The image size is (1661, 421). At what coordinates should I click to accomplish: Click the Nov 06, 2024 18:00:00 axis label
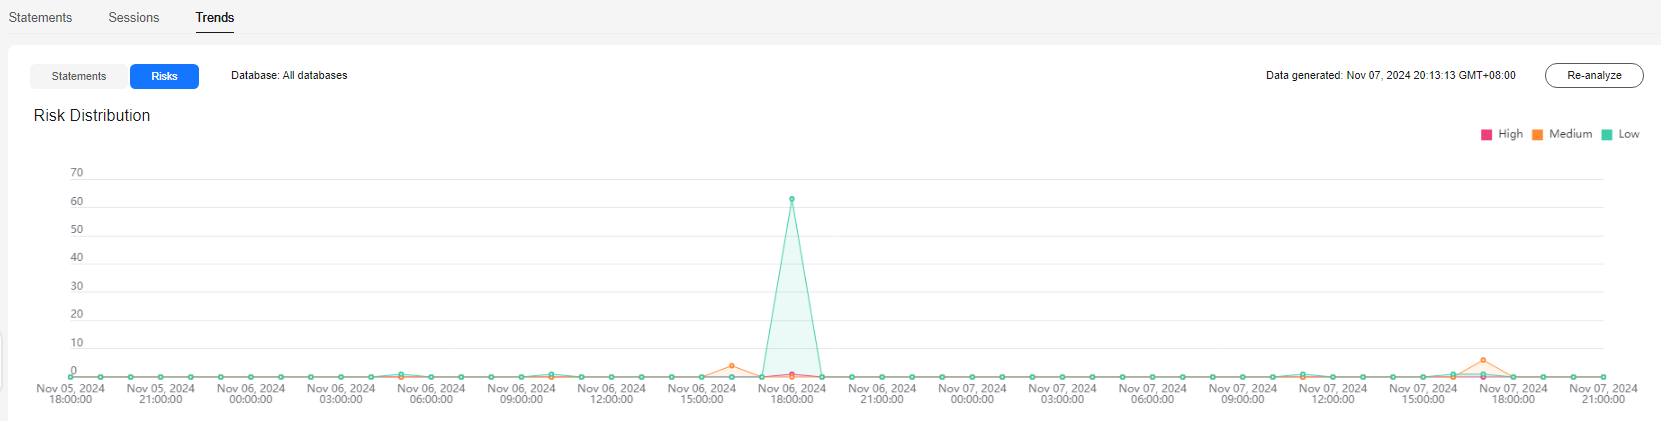click(x=792, y=394)
